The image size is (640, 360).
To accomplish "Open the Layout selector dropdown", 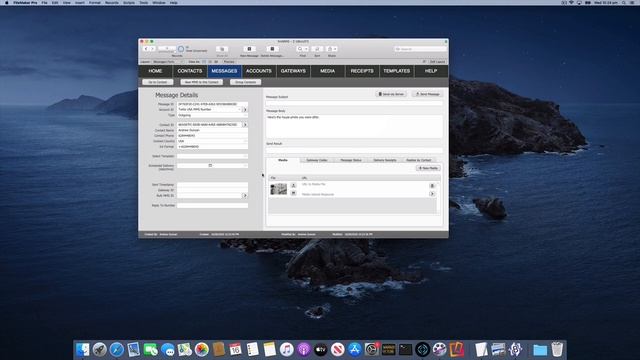I will tap(168, 62).
